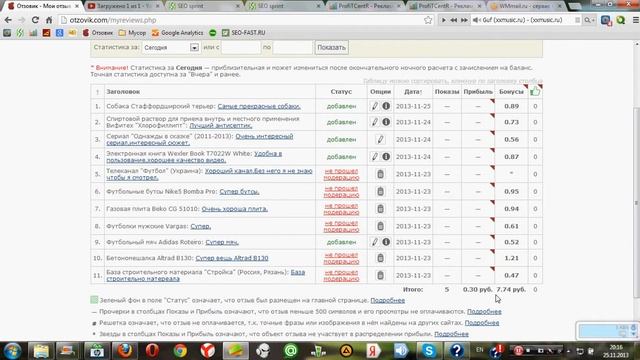Image resolution: width=640 pixels, height=360 pixels.
Task: Open 'Супер бутсы' review link
Action: click(239, 191)
